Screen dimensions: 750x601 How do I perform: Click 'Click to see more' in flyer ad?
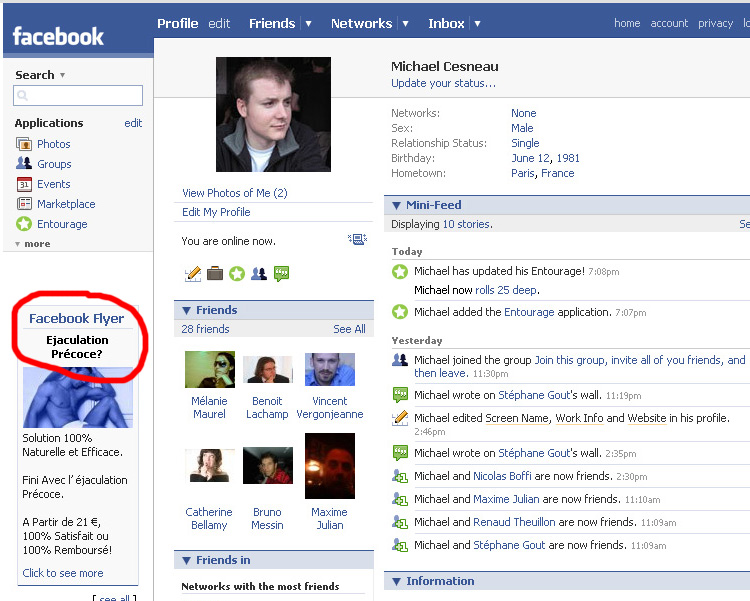pos(63,573)
